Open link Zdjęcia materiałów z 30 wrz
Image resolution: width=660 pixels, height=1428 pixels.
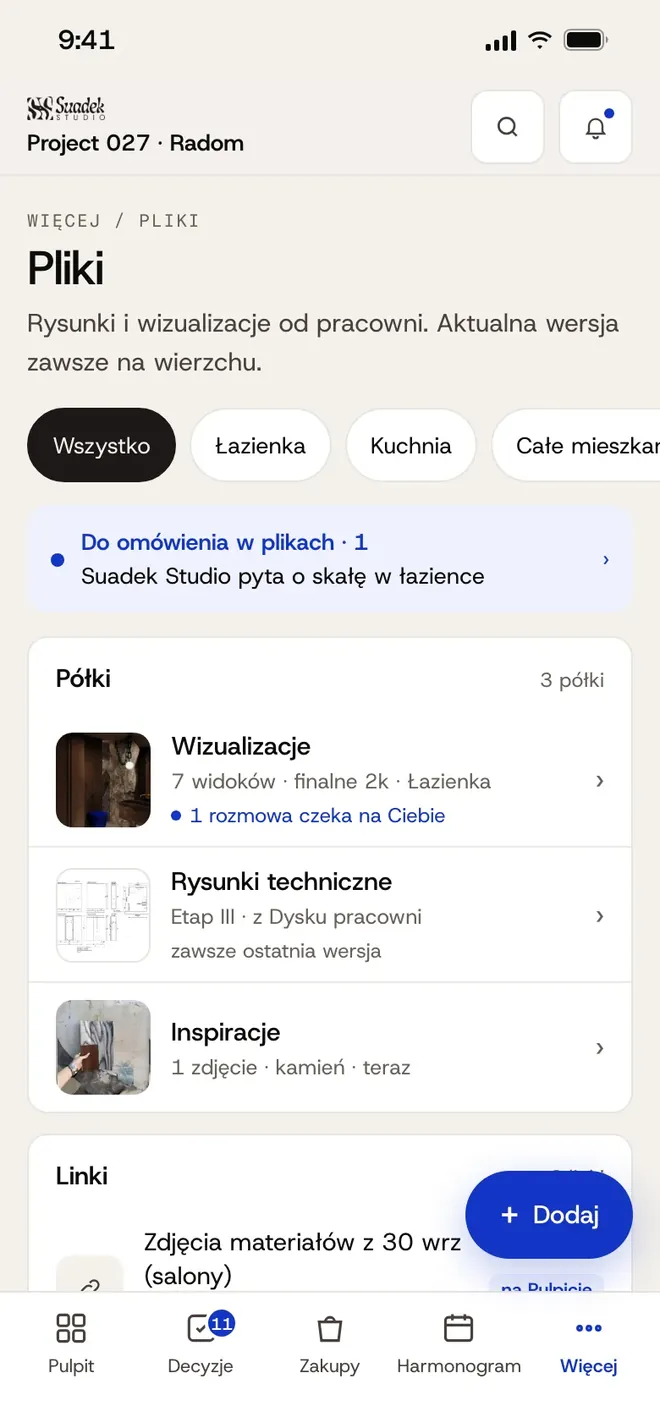click(303, 1258)
